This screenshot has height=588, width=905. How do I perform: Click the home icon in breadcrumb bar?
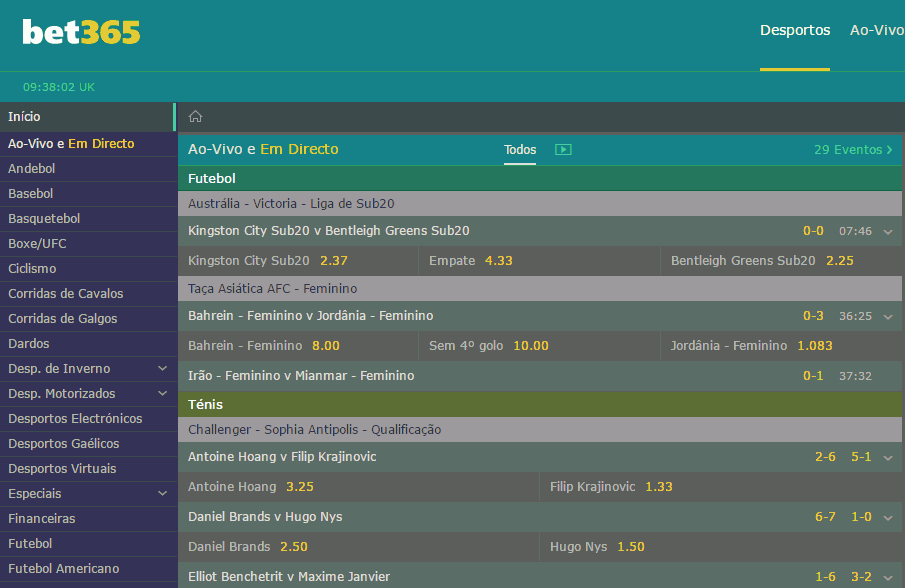pos(196,117)
